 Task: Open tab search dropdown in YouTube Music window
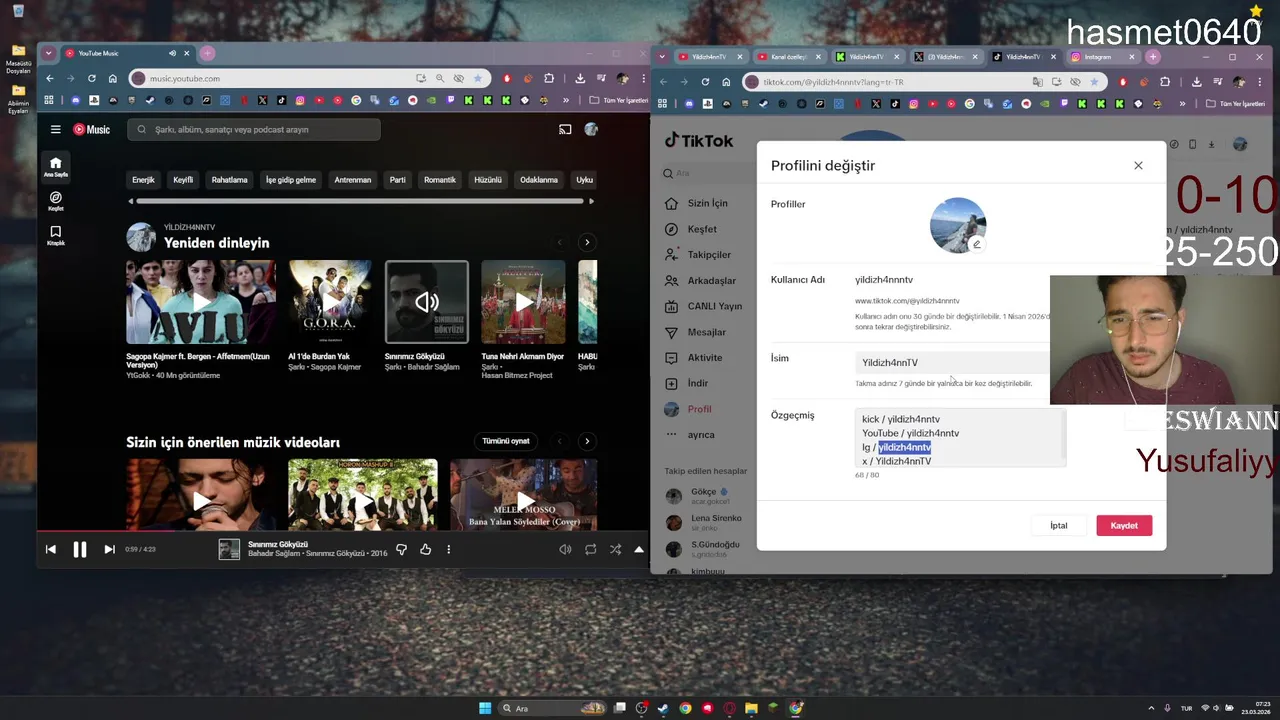click(48, 53)
